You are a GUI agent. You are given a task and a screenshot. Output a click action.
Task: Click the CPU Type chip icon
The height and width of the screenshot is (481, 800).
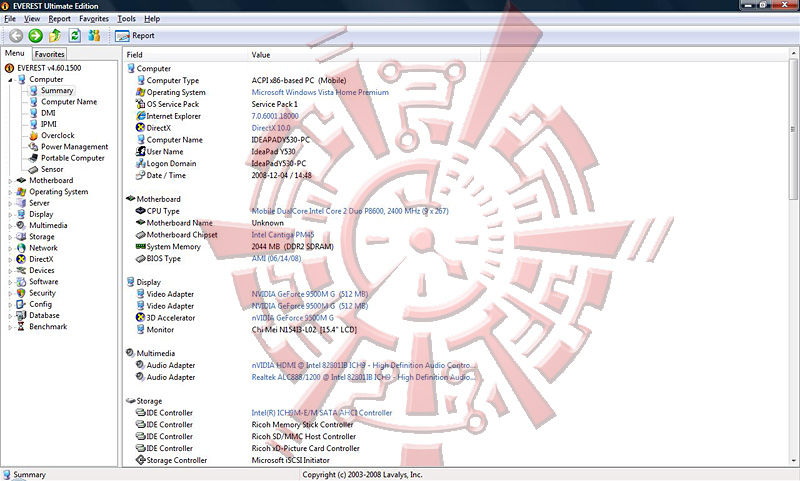(140, 211)
